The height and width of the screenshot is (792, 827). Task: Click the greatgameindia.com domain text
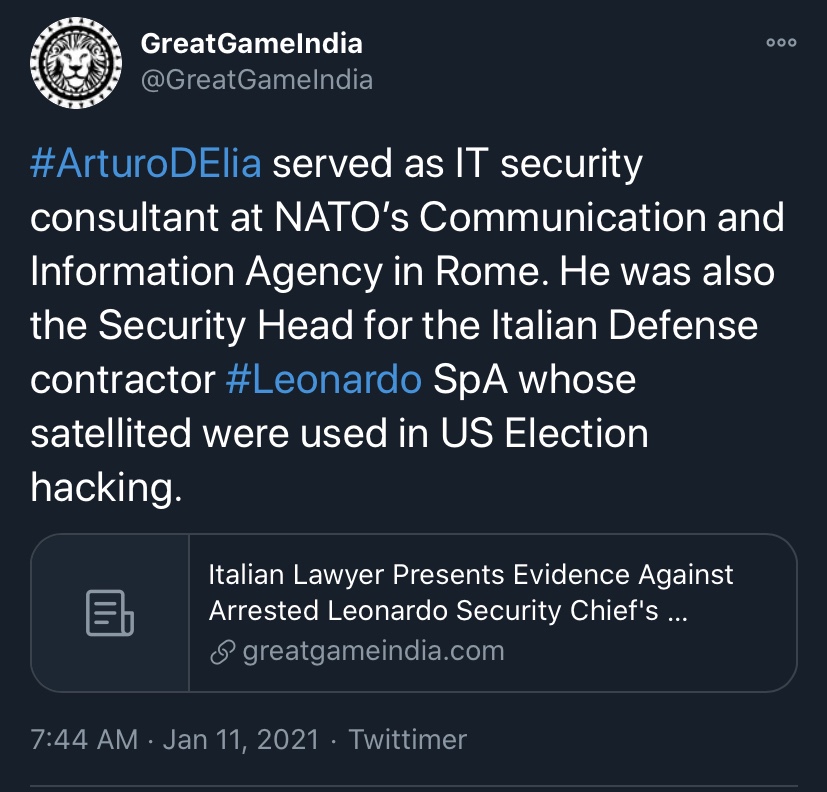(373, 651)
